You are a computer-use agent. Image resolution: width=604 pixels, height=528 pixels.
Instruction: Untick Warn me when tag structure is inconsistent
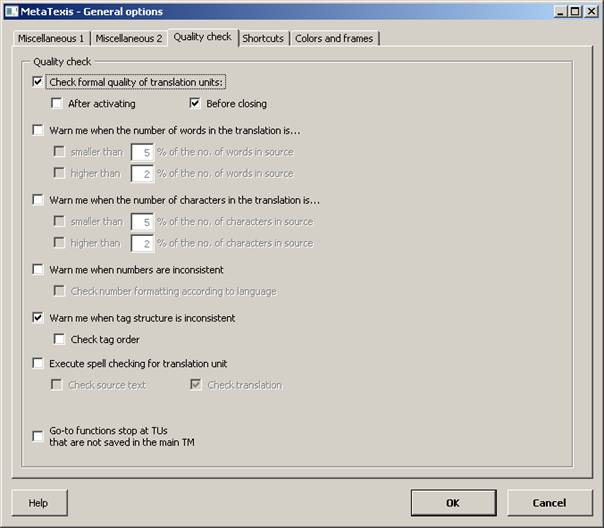pos(38,318)
